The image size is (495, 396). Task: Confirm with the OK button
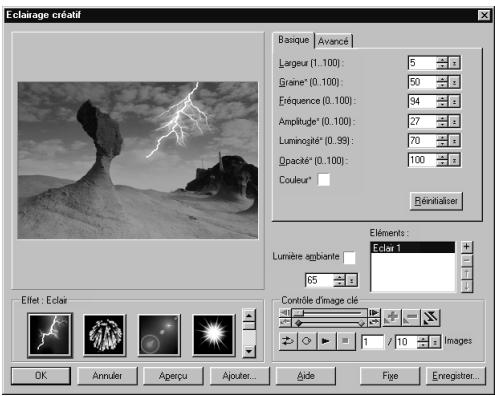(x=41, y=376)
